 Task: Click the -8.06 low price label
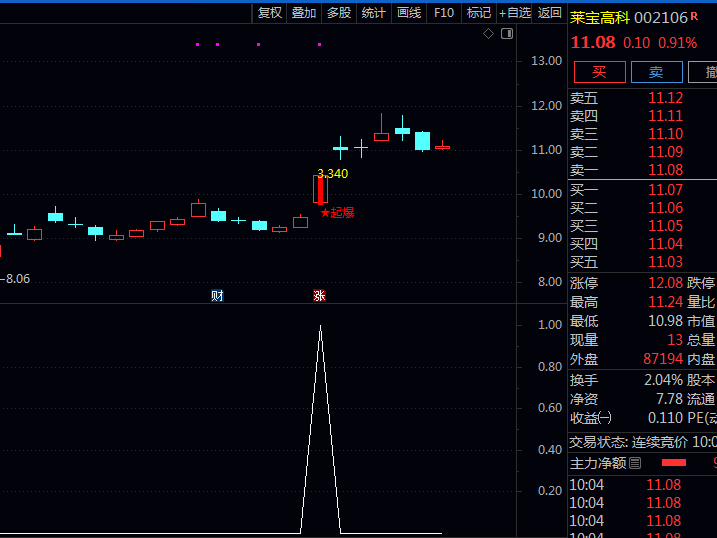(16, 279)
